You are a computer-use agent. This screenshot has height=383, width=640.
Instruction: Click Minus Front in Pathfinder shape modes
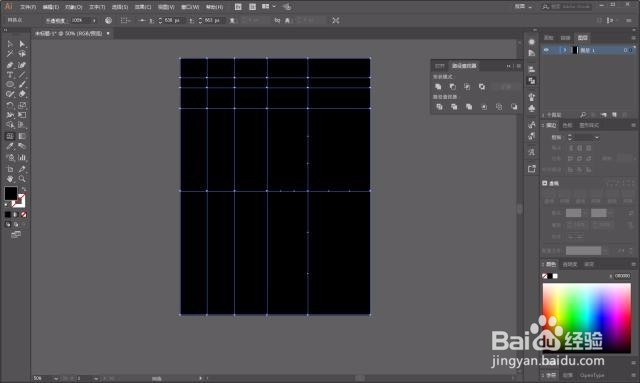tap(453, 87)
